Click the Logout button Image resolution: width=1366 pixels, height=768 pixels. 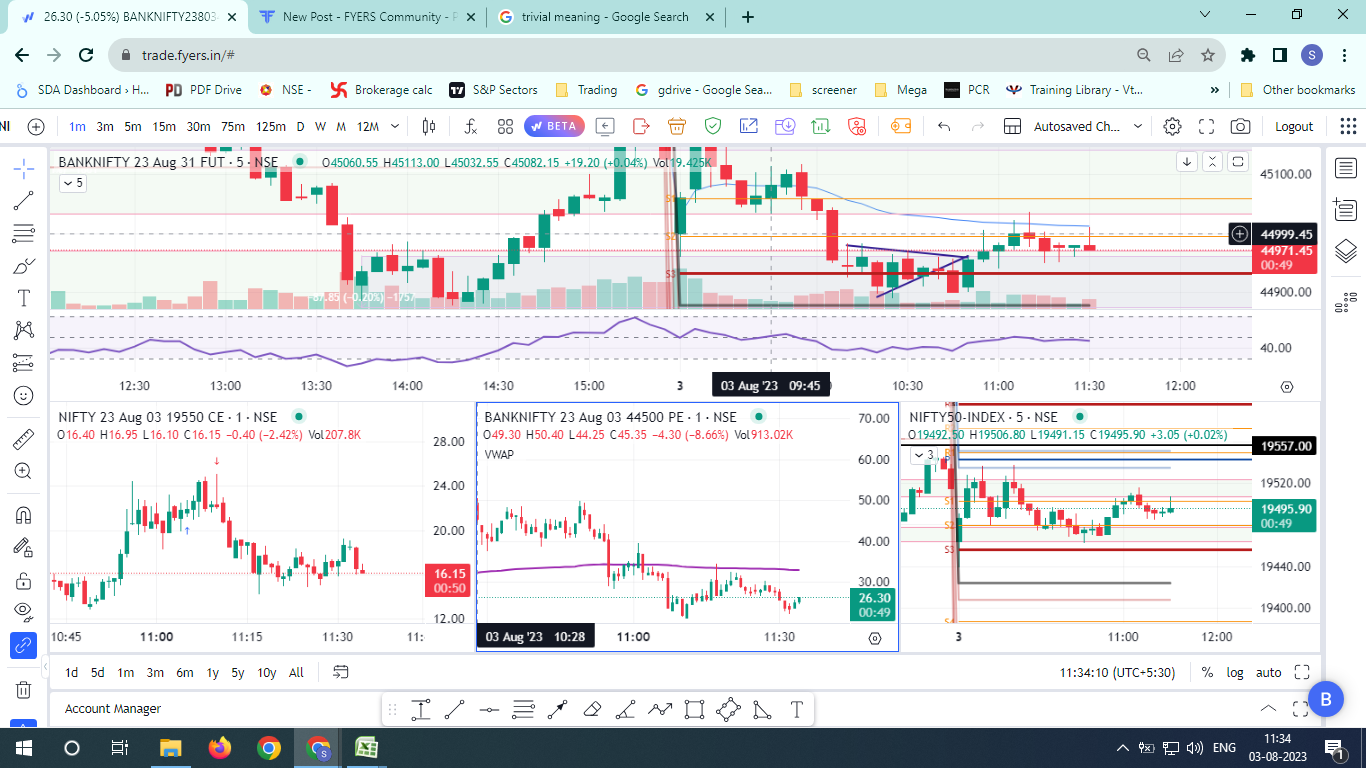(1294, 127)
